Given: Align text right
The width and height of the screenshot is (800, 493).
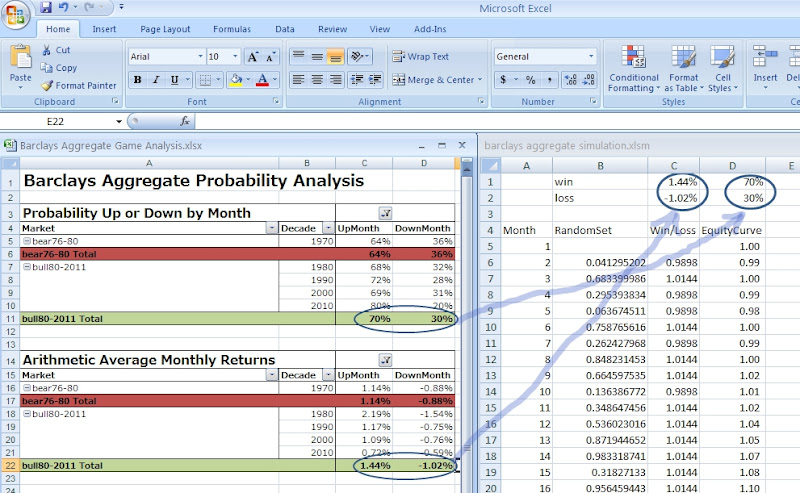Looking at the screenshot, I should (335, 80).
